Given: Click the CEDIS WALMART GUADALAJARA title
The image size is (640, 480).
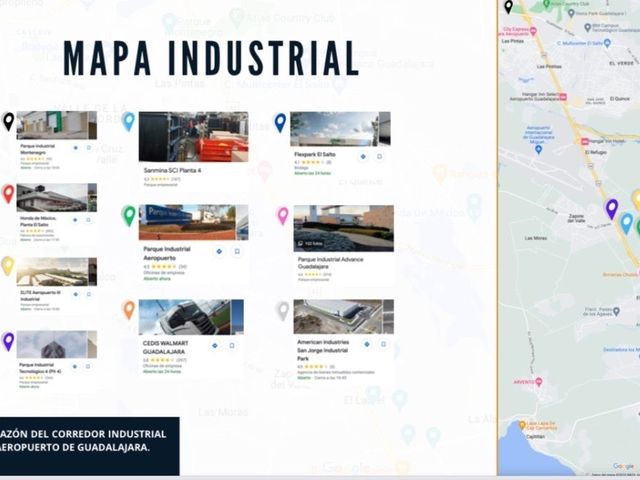Looking at the screenshot, I should [x=166, y=347].
